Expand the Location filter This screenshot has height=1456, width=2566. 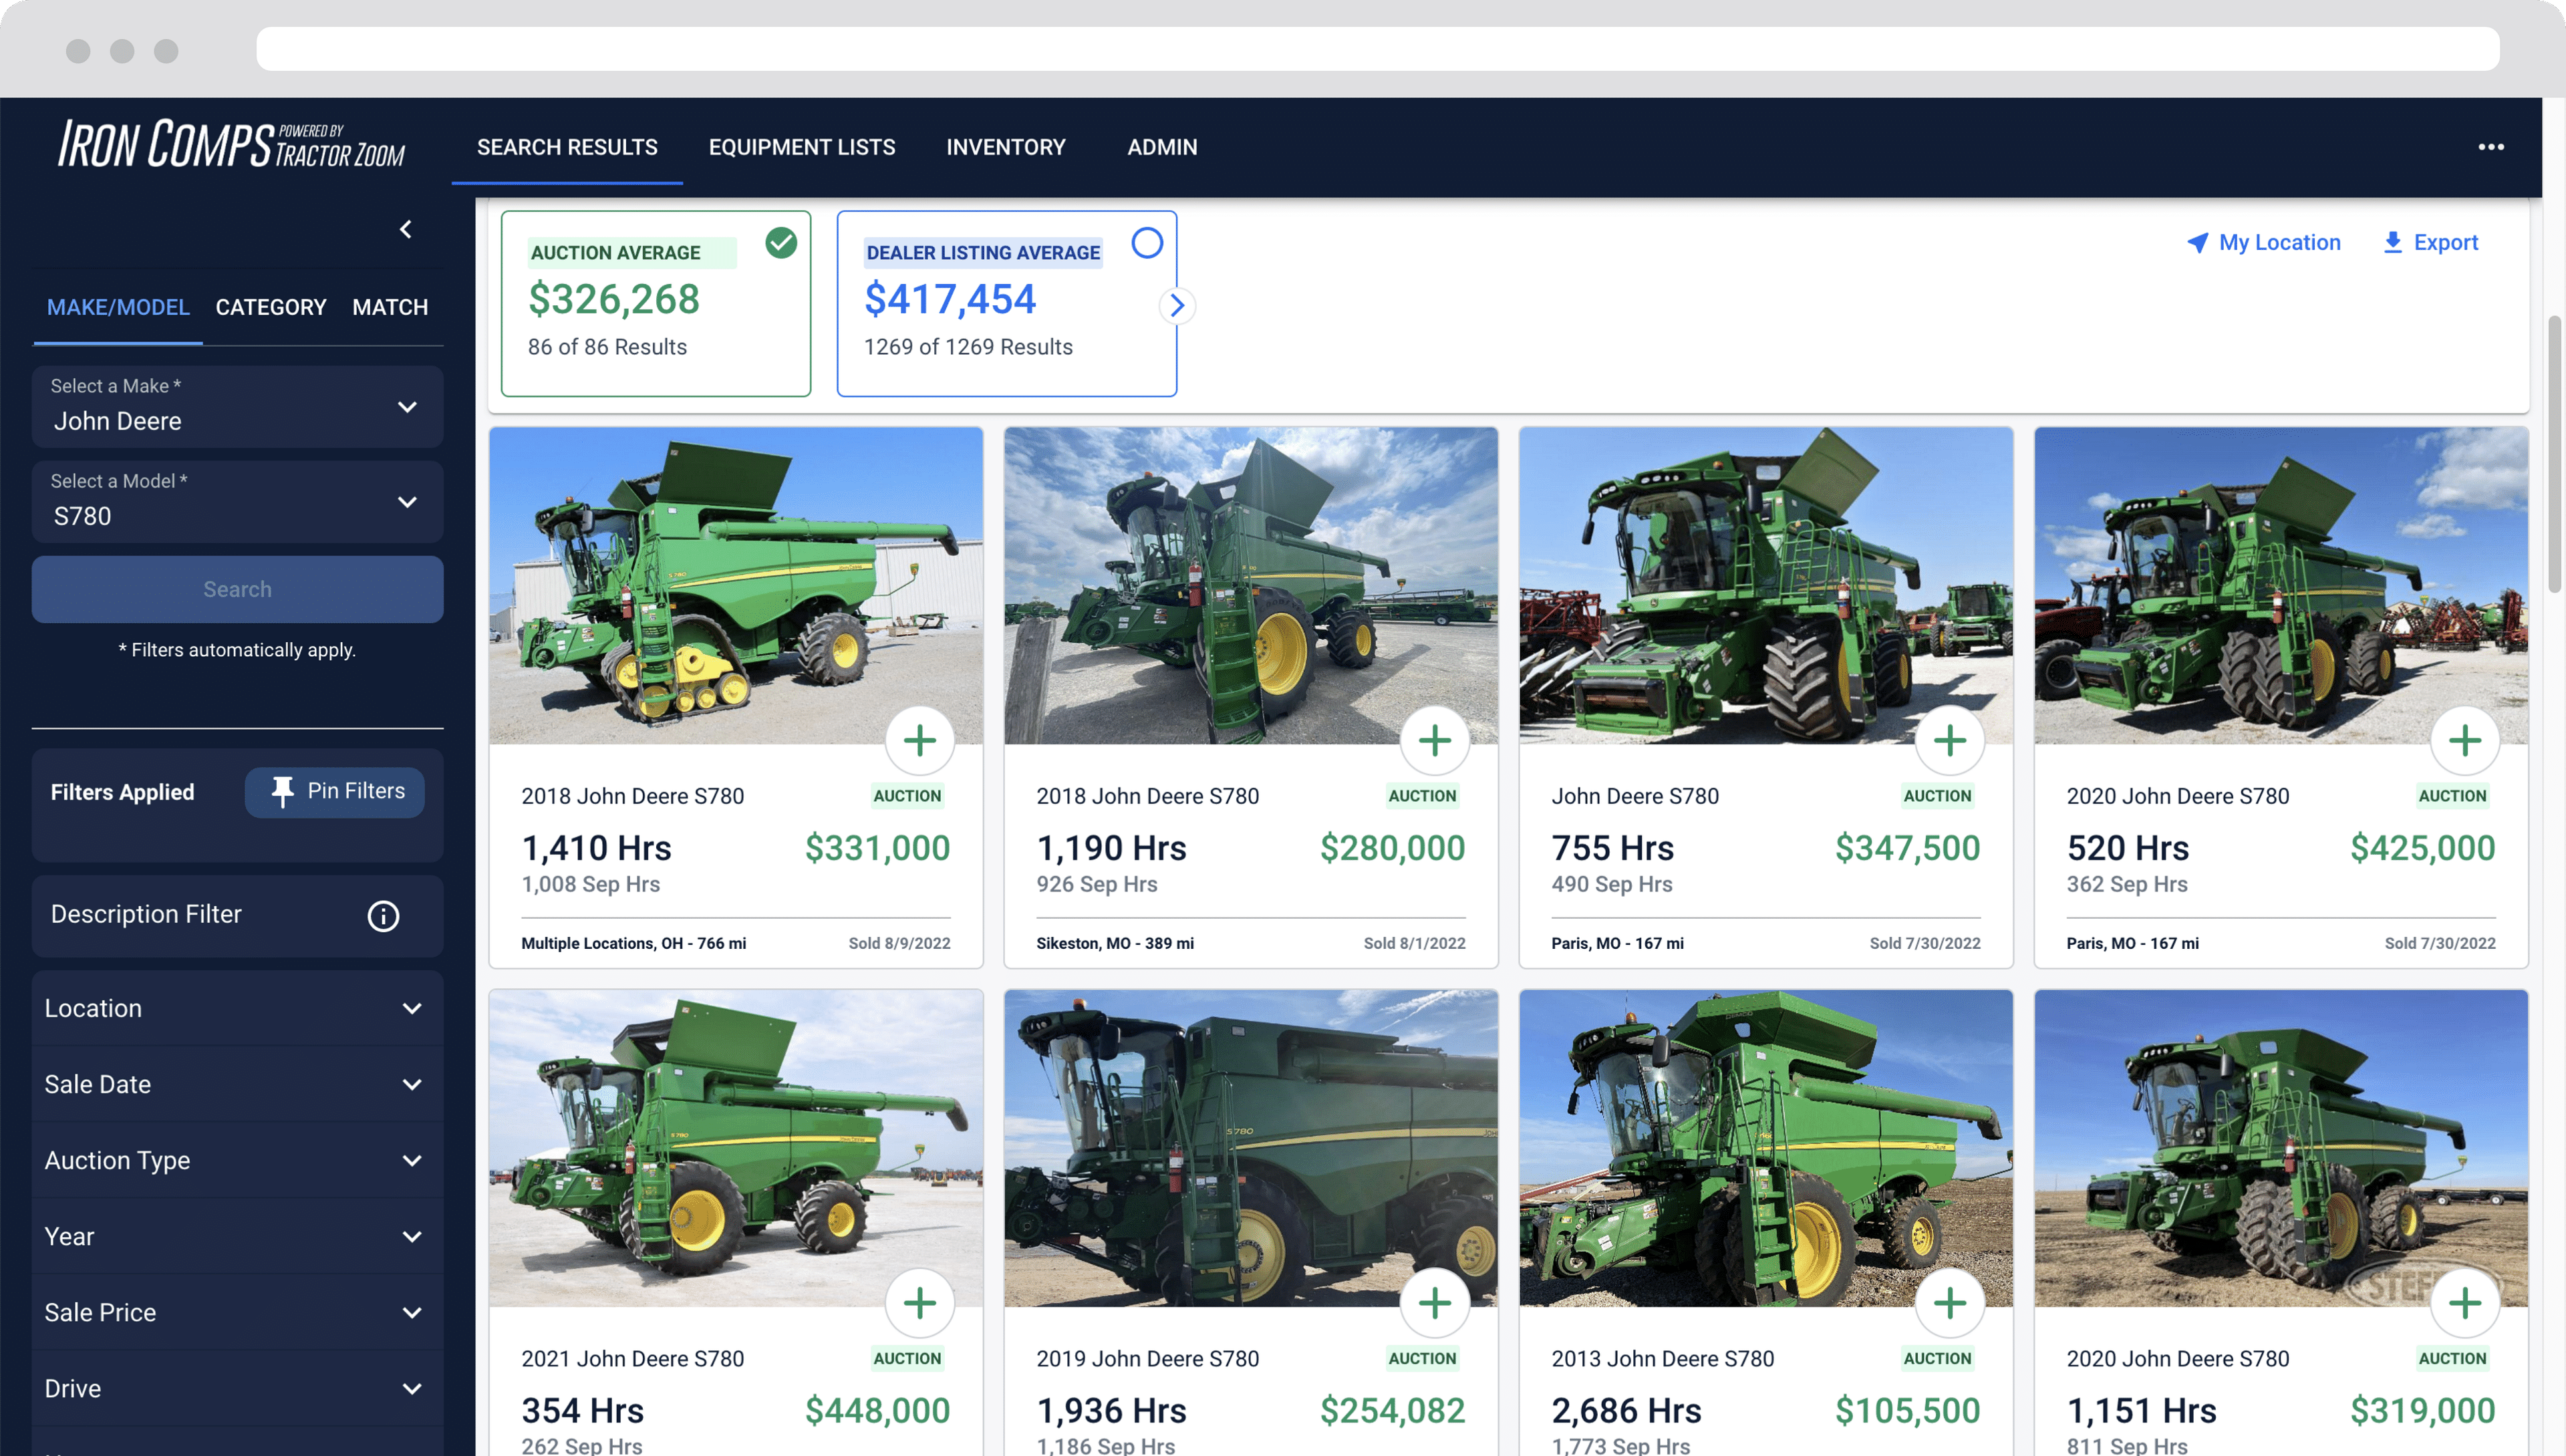point(237,1008)
